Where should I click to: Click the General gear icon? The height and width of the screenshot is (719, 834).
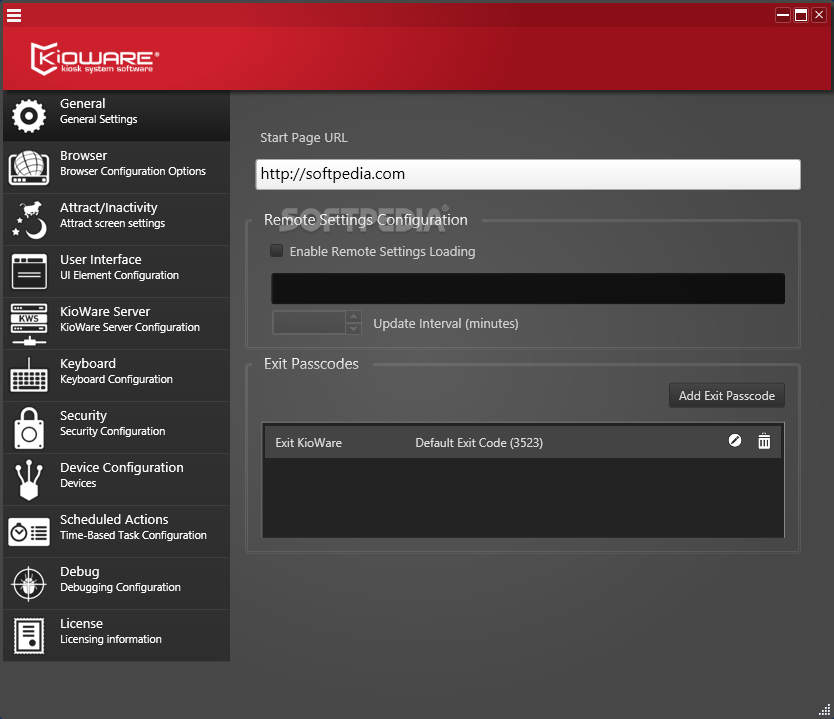coord(29,115)
